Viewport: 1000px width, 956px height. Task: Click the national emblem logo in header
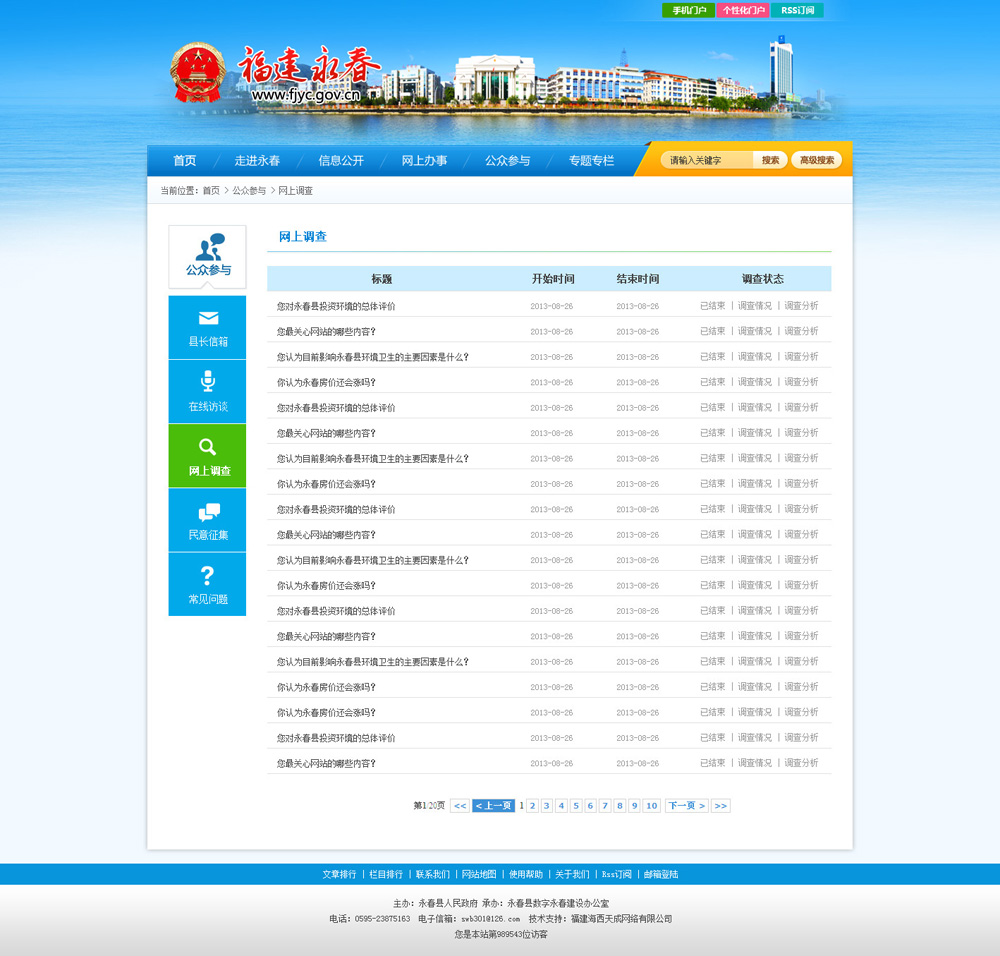(x=198, y=72)
